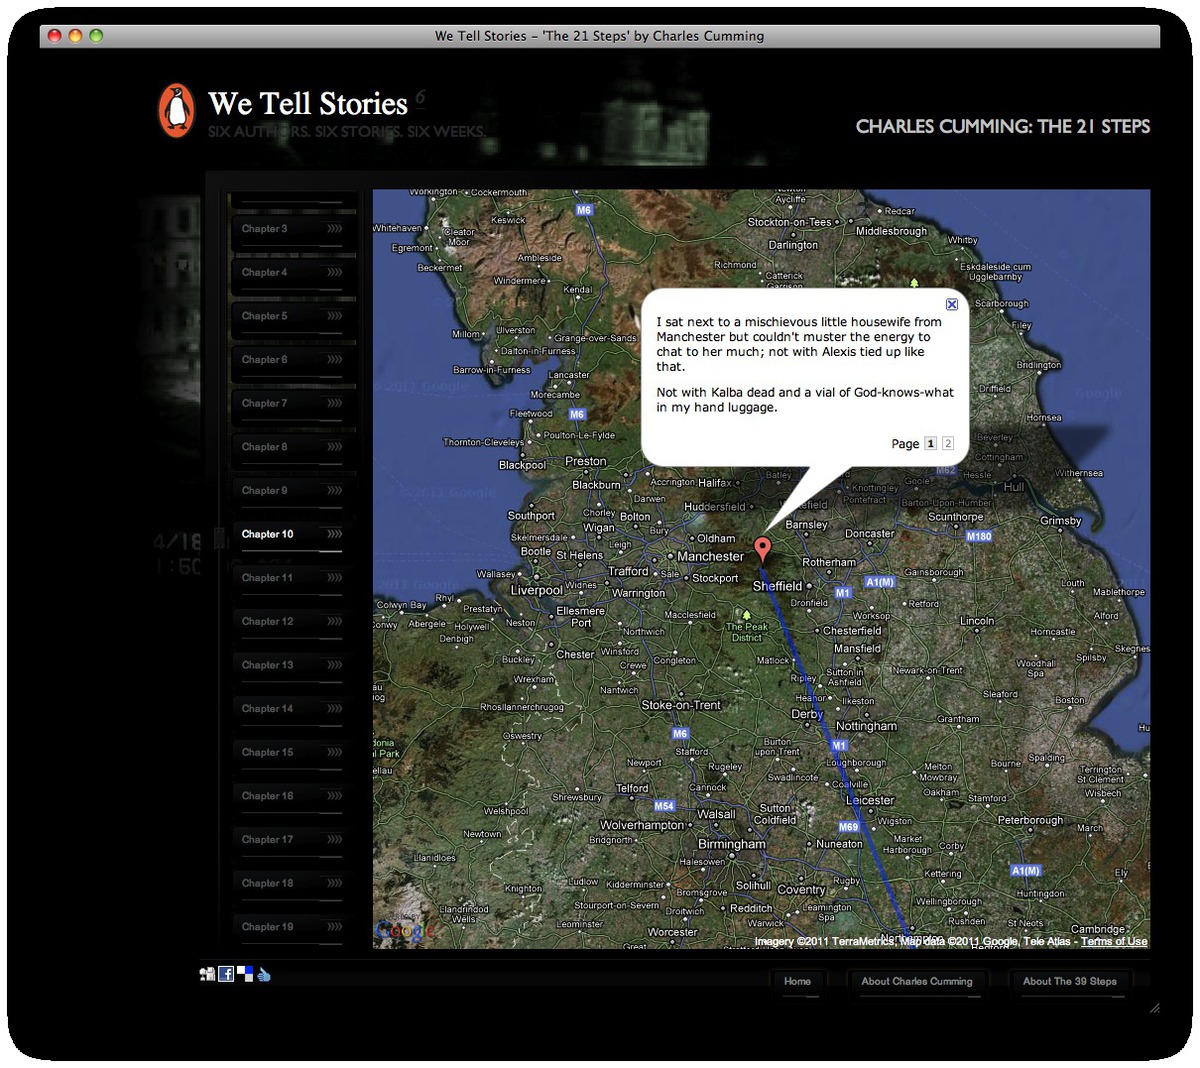The width and height of the screenshot is (1200, 1068).
Task: Click the Stoke-on-Trent label on the map
Action: pyautogui.click(x=681, y=705)
